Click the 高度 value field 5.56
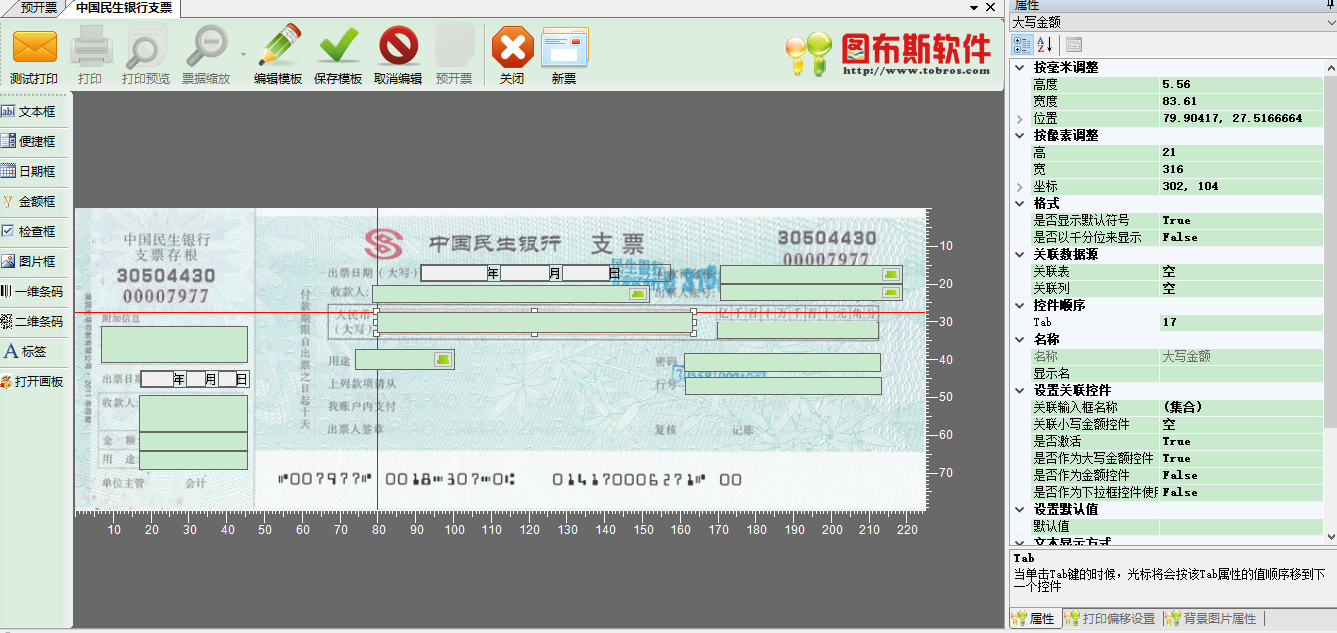This screenshot has width=1337, height=633. (x=1240, y=85)
